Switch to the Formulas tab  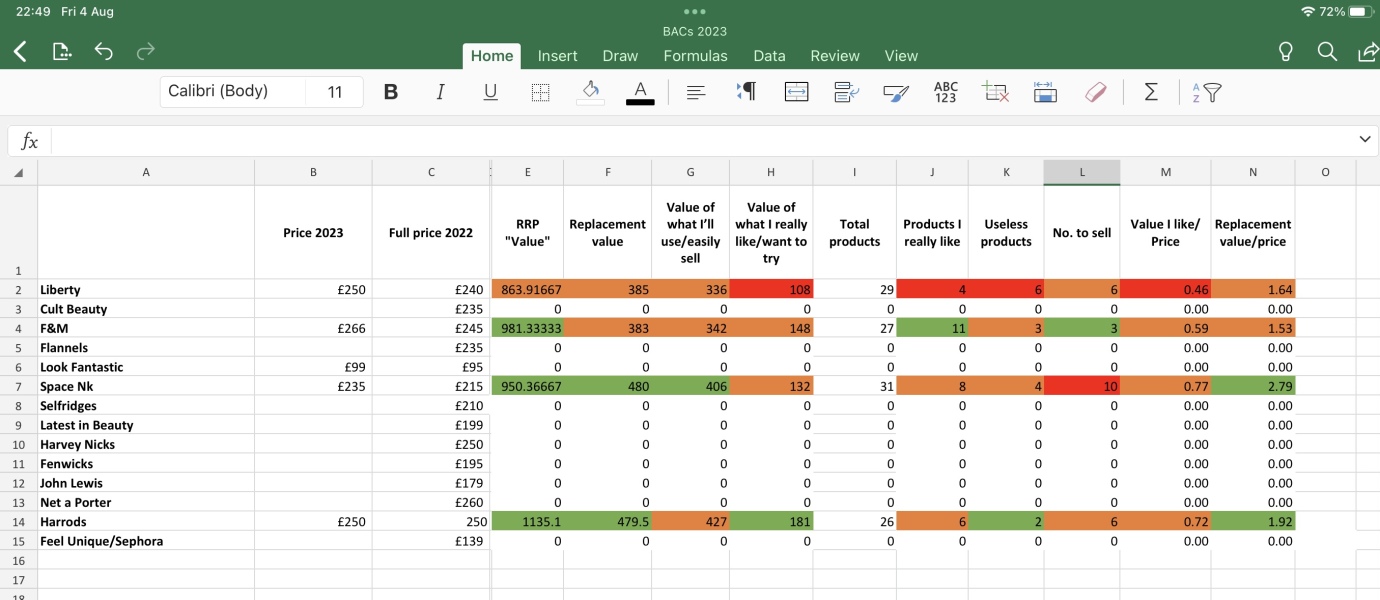coord(695,56)
